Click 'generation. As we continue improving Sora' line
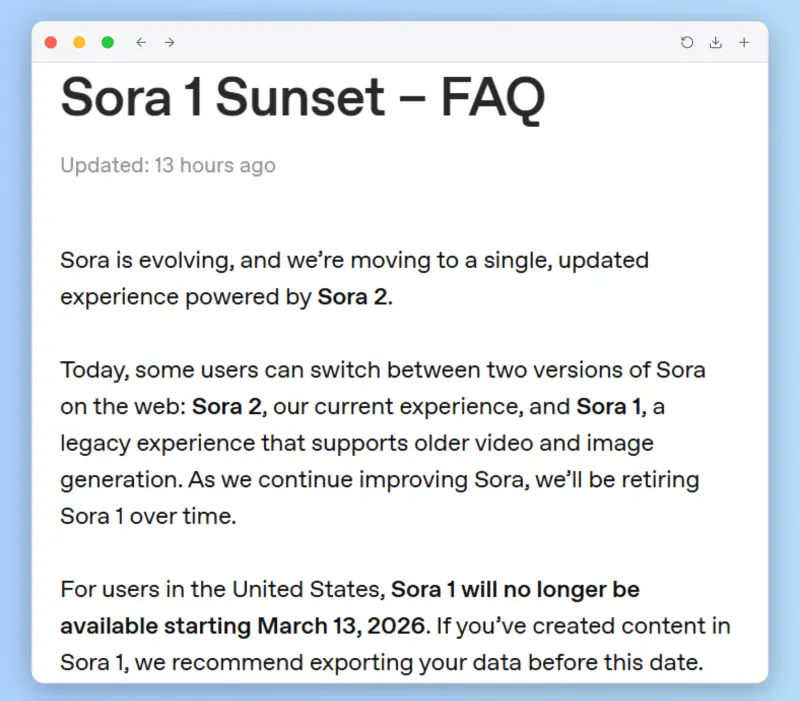Image resolution: width=800 pixels, height=701 pixels. click(380, 480)
